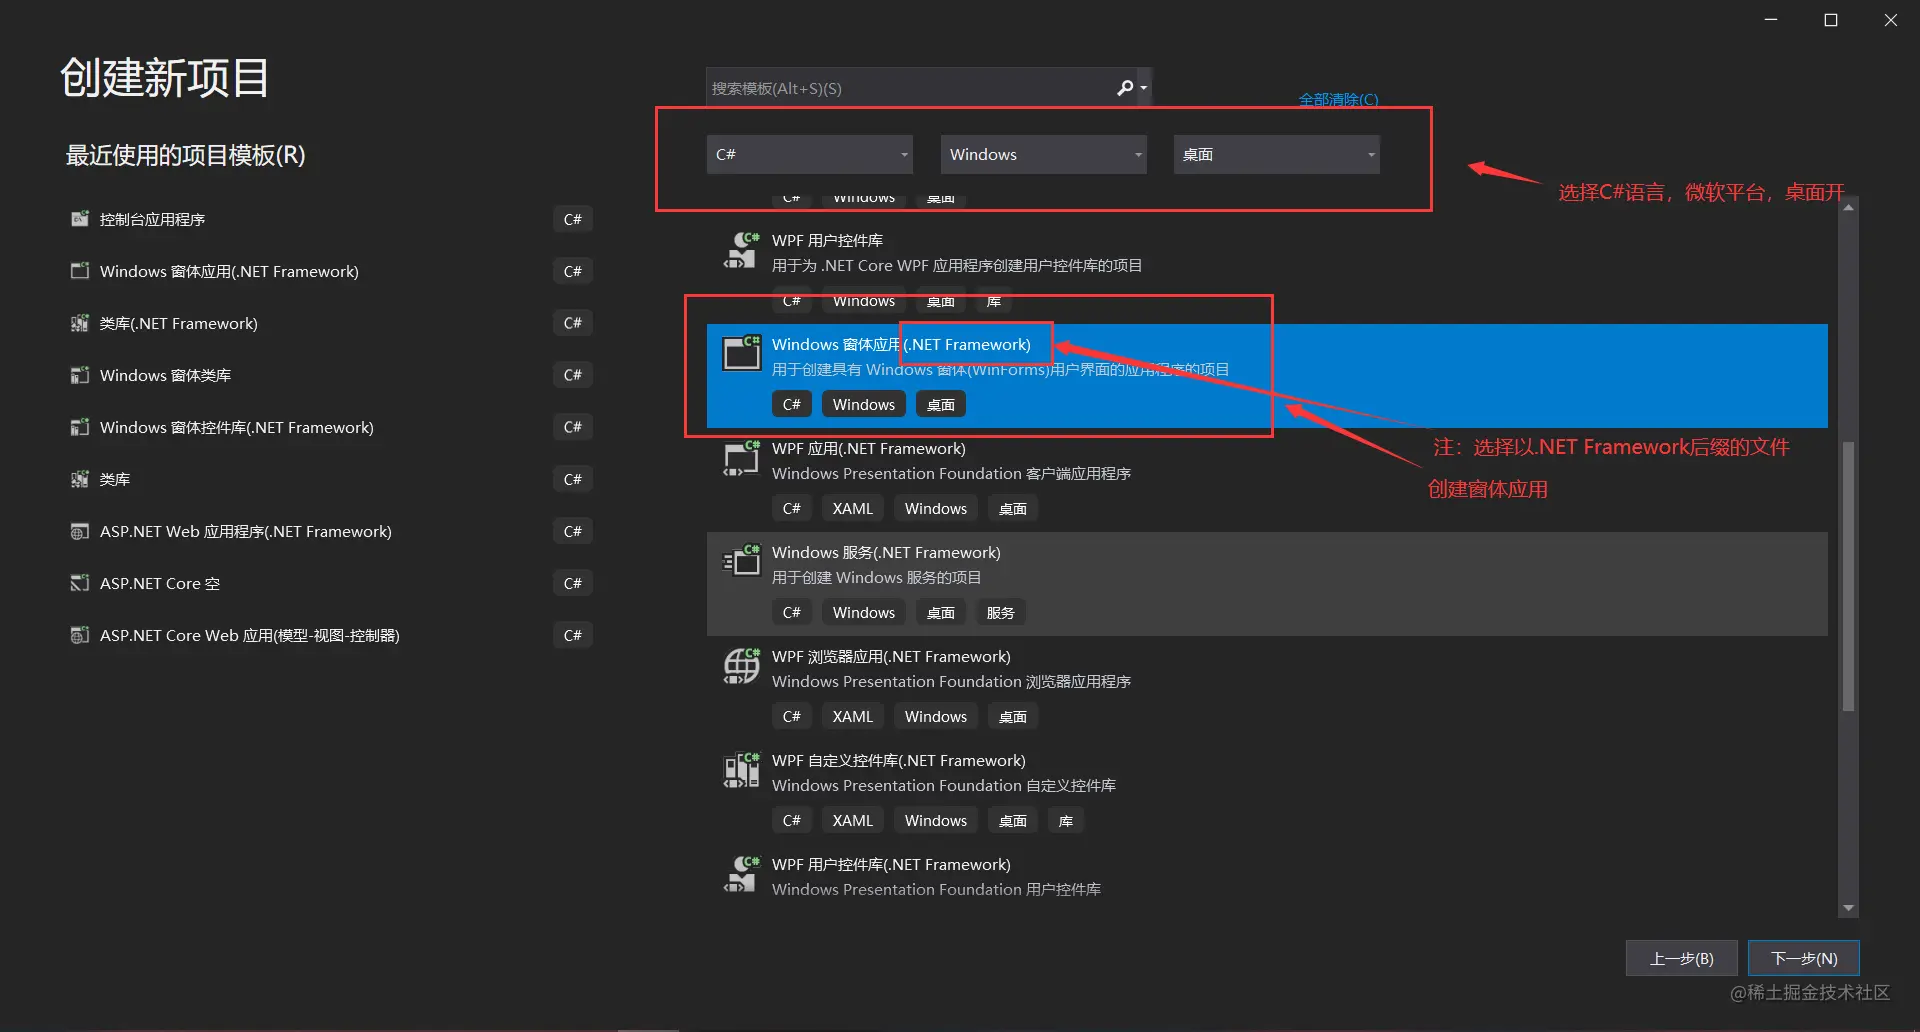
Task: Choose the Windows 服务(.NET Framework) template title
Action: pyautogui.click(x=886, y=552)
